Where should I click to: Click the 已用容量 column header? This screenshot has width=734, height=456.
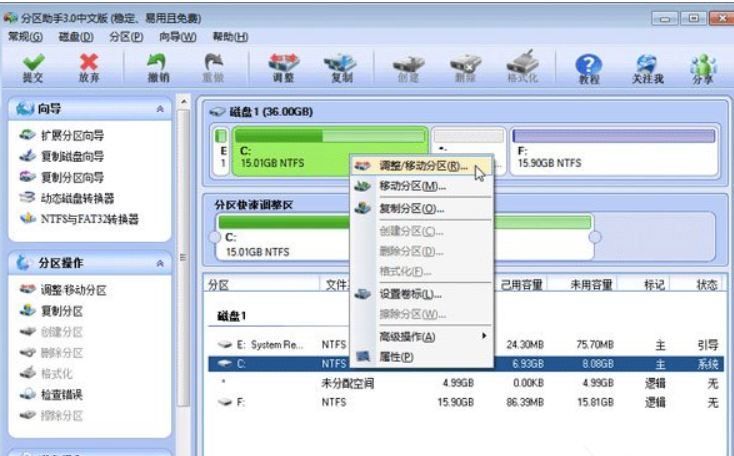click(x=521, y=284)
